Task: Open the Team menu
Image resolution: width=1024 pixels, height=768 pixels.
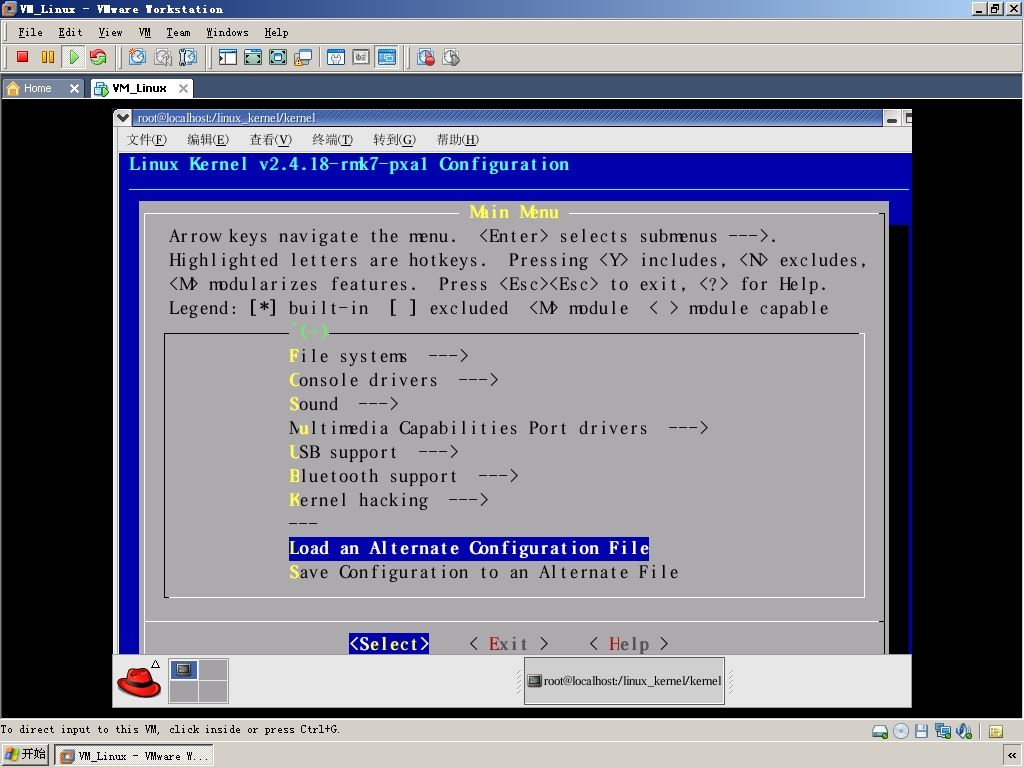Action: tap(178, 32)
